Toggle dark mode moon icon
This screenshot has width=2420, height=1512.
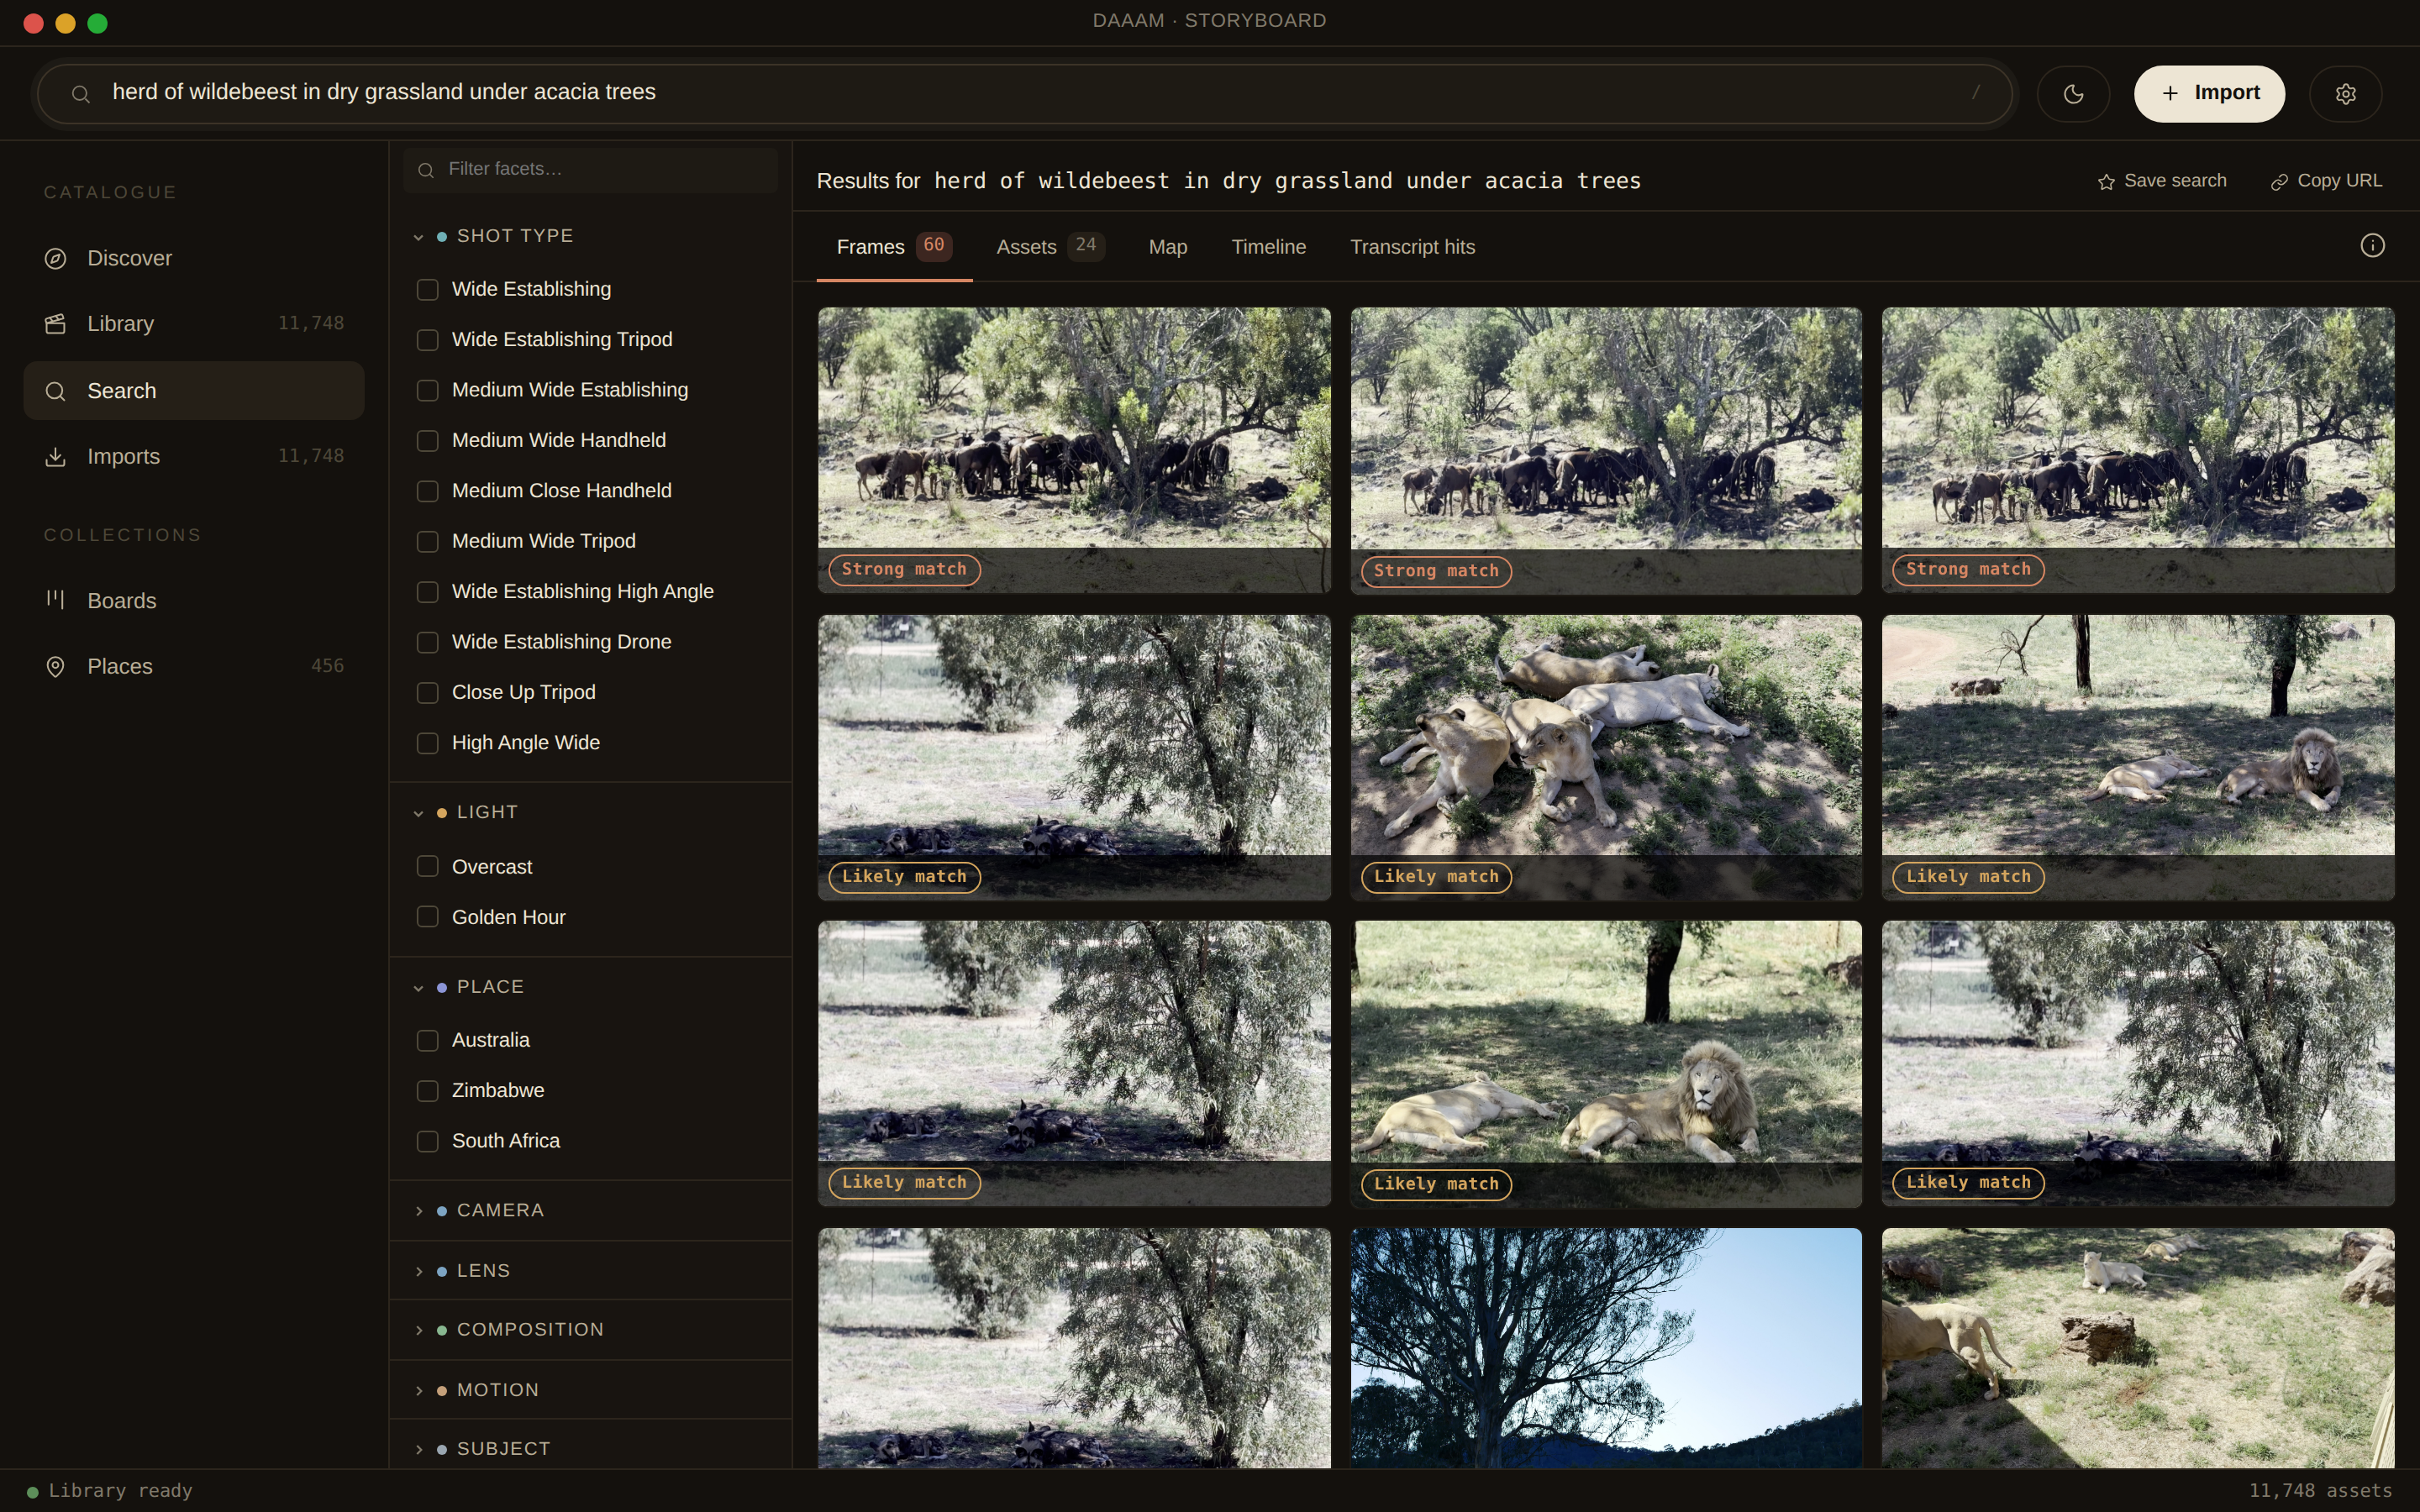[2073, 94]
